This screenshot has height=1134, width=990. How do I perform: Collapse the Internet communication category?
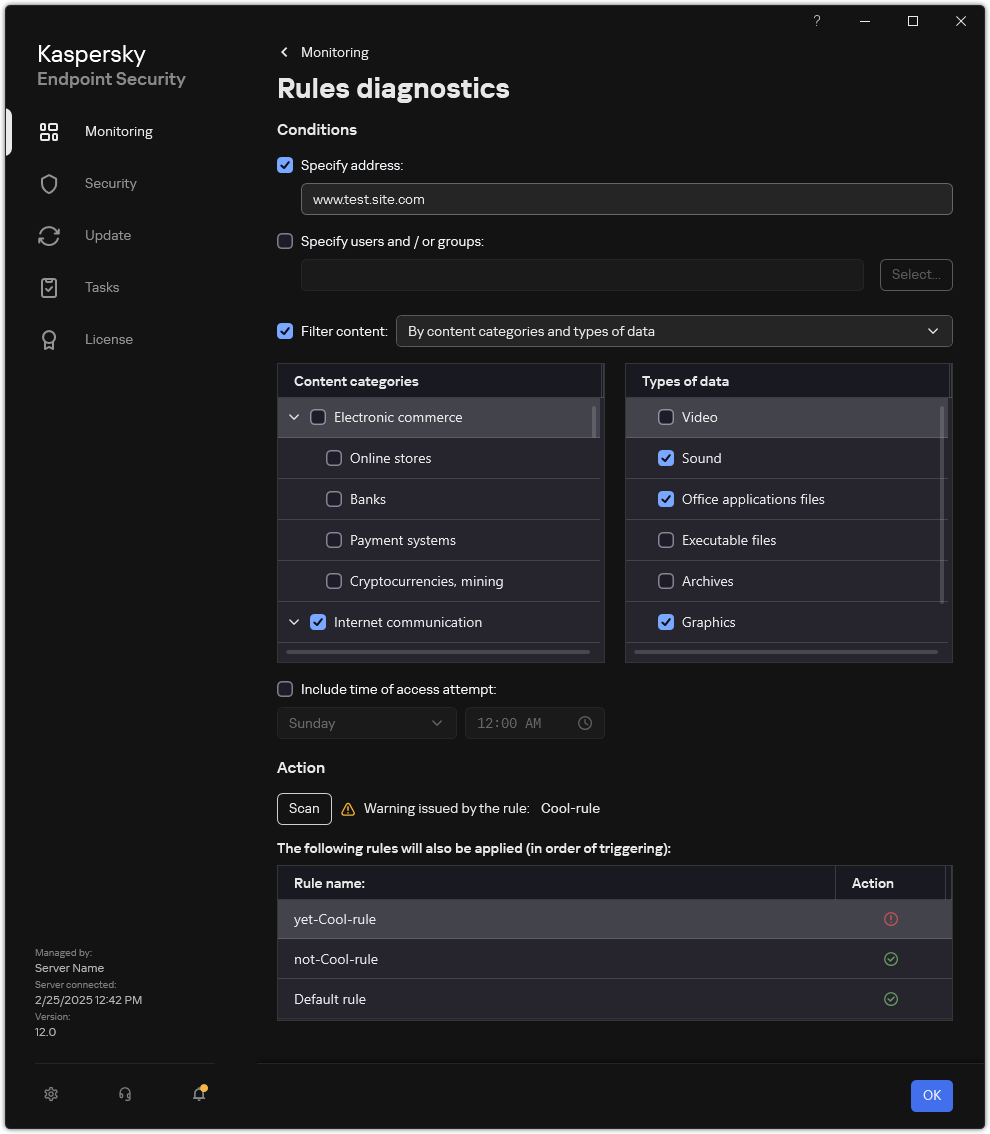294,622
